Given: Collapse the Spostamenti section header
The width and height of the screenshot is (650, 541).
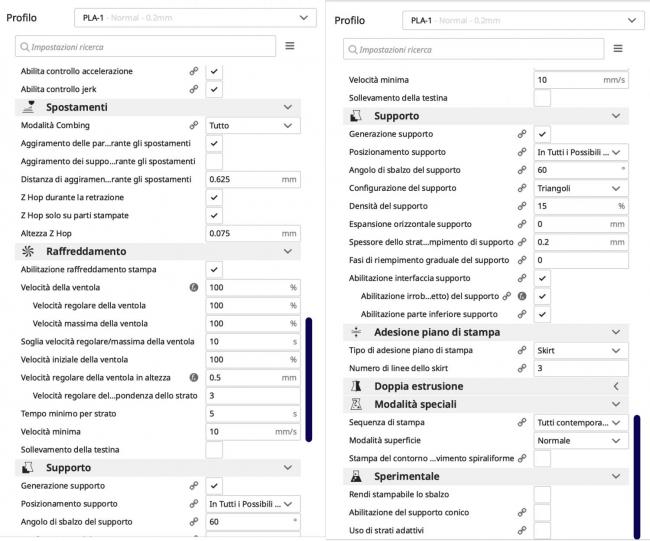Looking at the screenshot, I should (x=288, y=107).
